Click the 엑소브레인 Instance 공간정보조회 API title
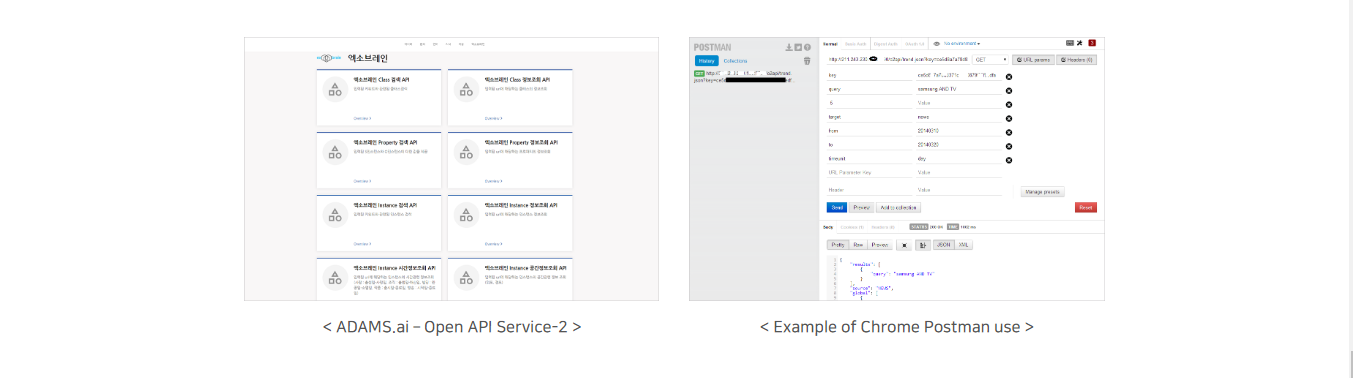Viewport: 1353px width, 378px height. pos(525,268)
